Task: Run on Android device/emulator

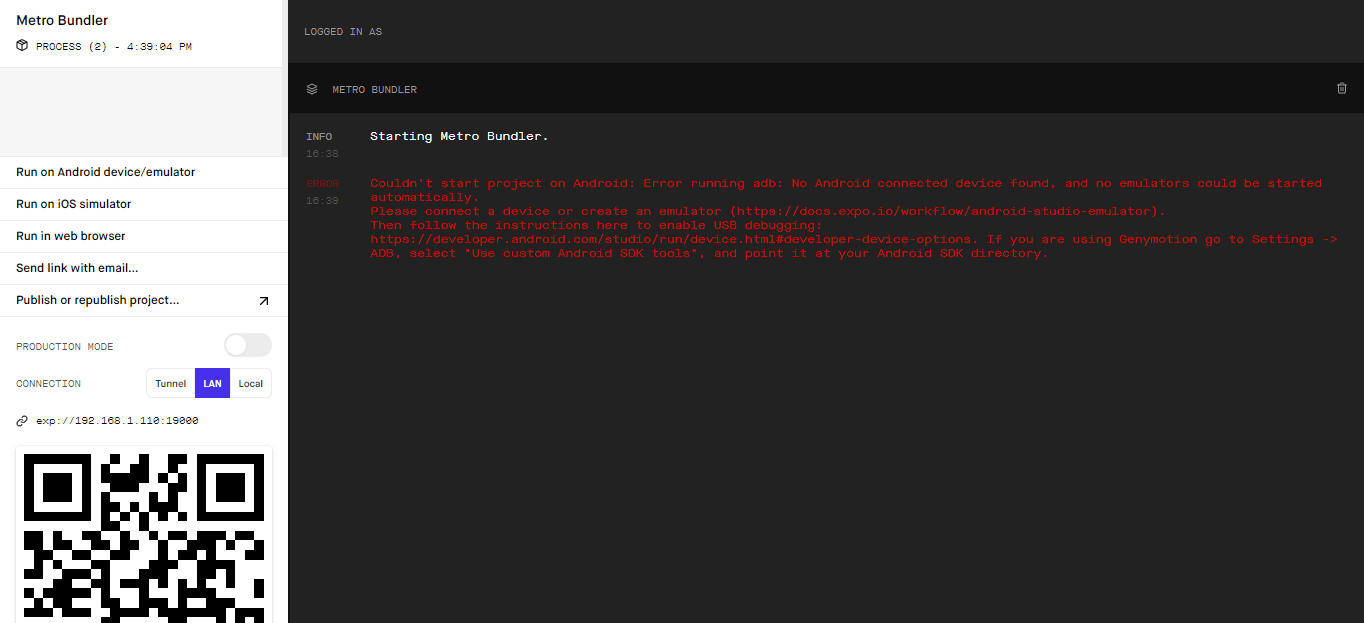Action: click(105, 171)
